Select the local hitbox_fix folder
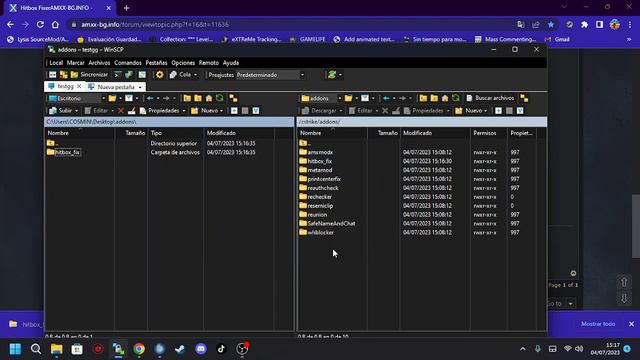640x360 pixels. [x=67, y=152]
